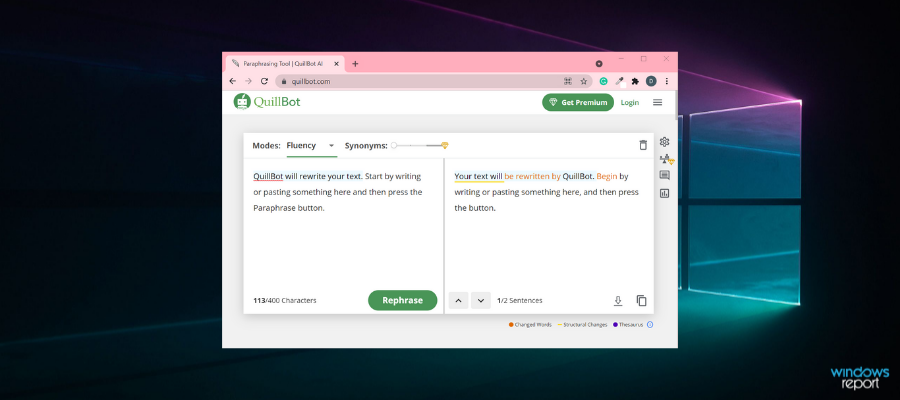
Task: Click the quillbot.com address bar
Action: [x=434, y=81]
